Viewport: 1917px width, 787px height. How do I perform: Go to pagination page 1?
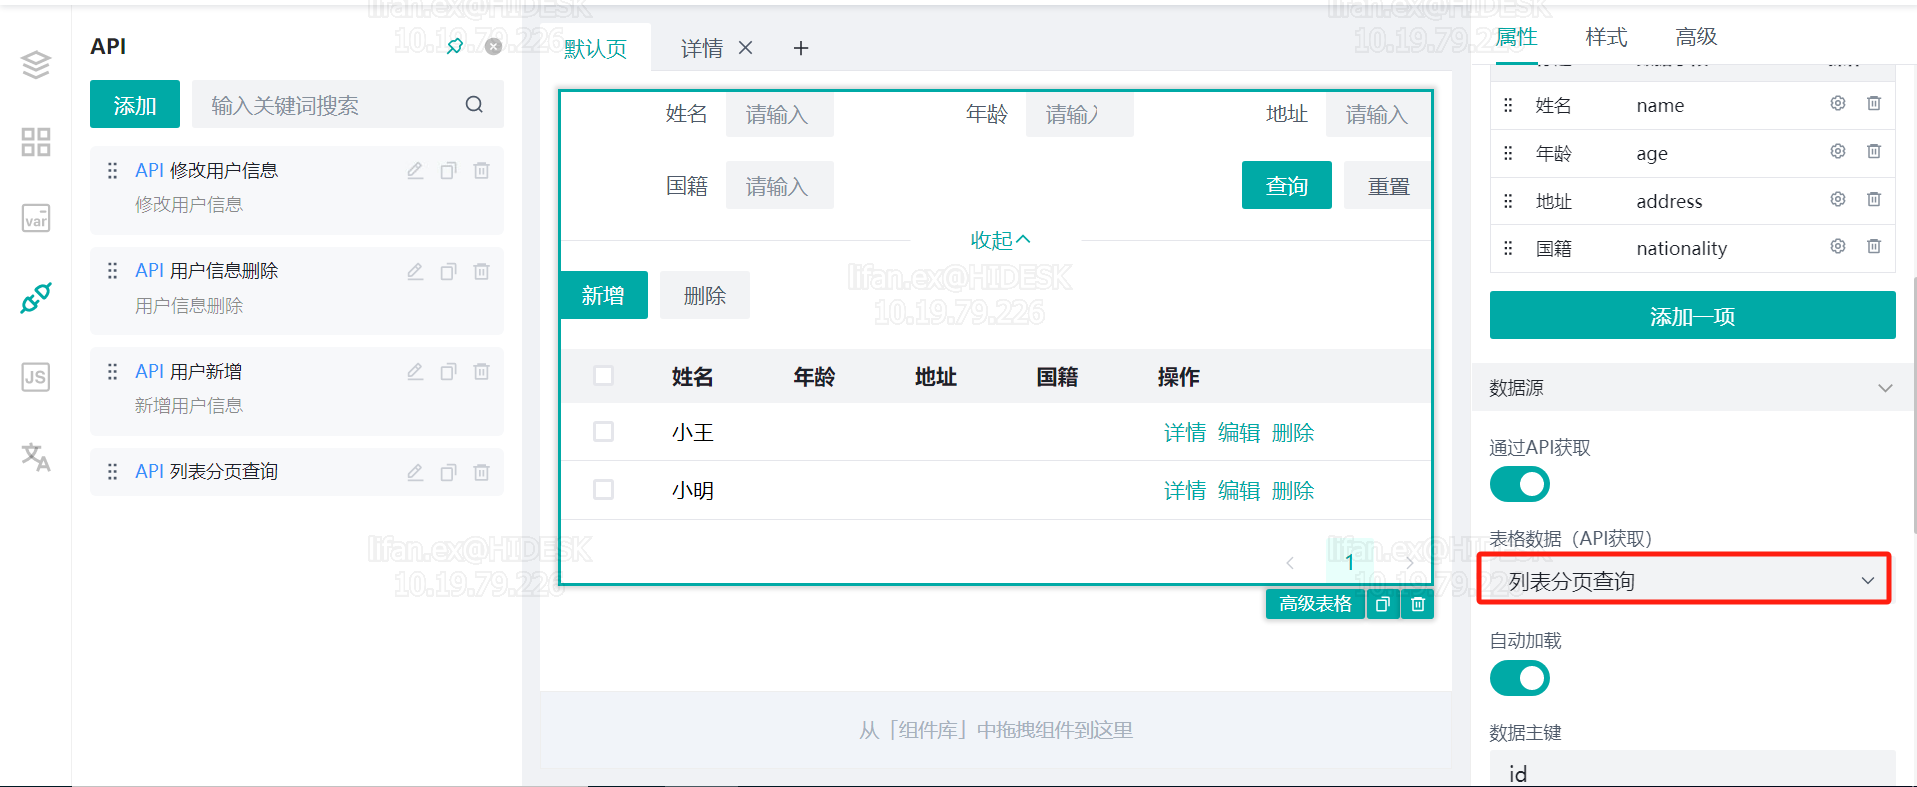point(1349,562)
